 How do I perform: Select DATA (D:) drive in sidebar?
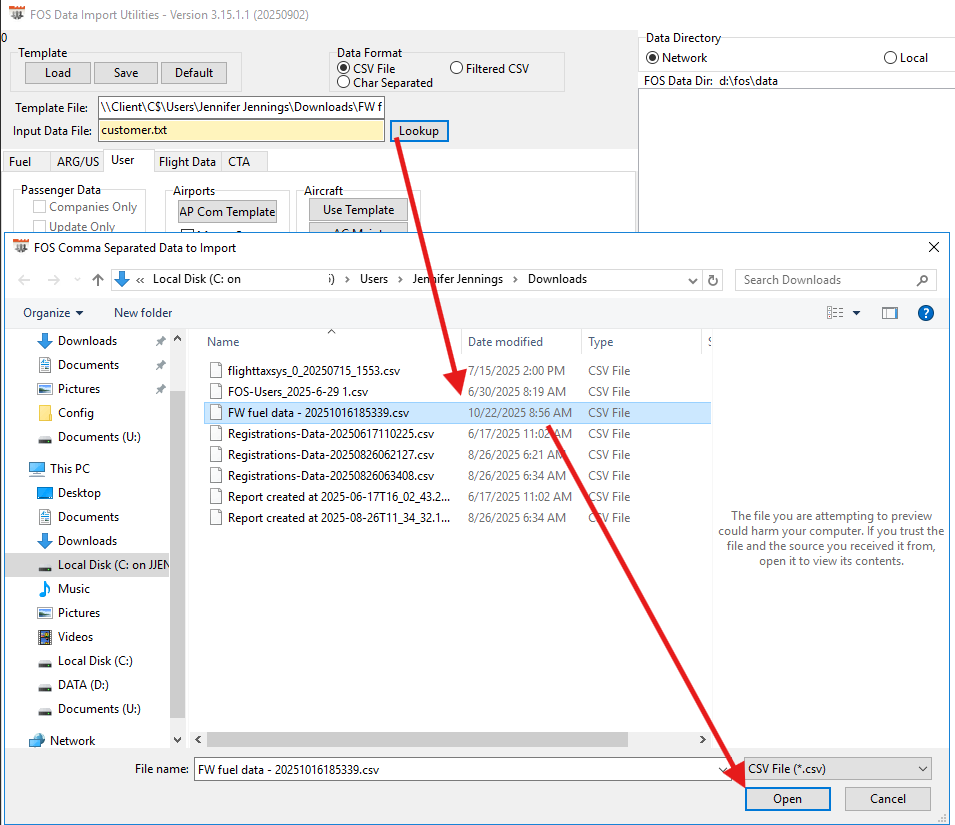pos(83,685)
